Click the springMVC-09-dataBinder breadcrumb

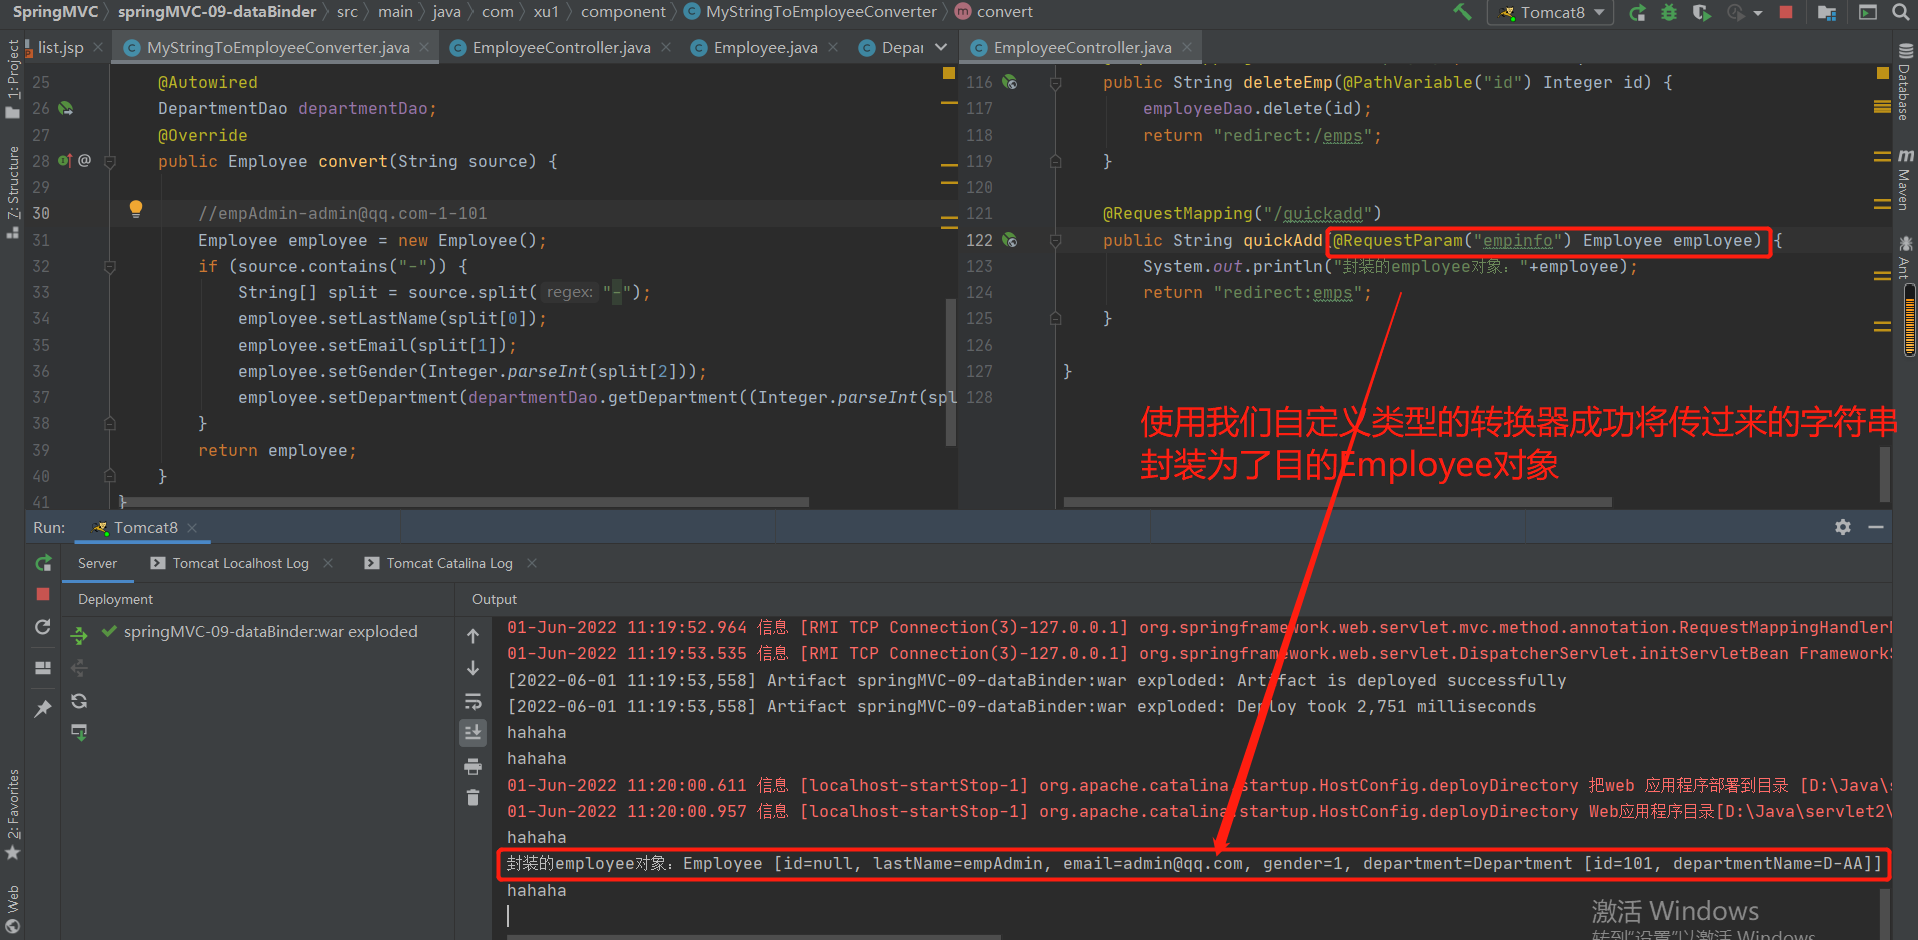tap(217, 12)
